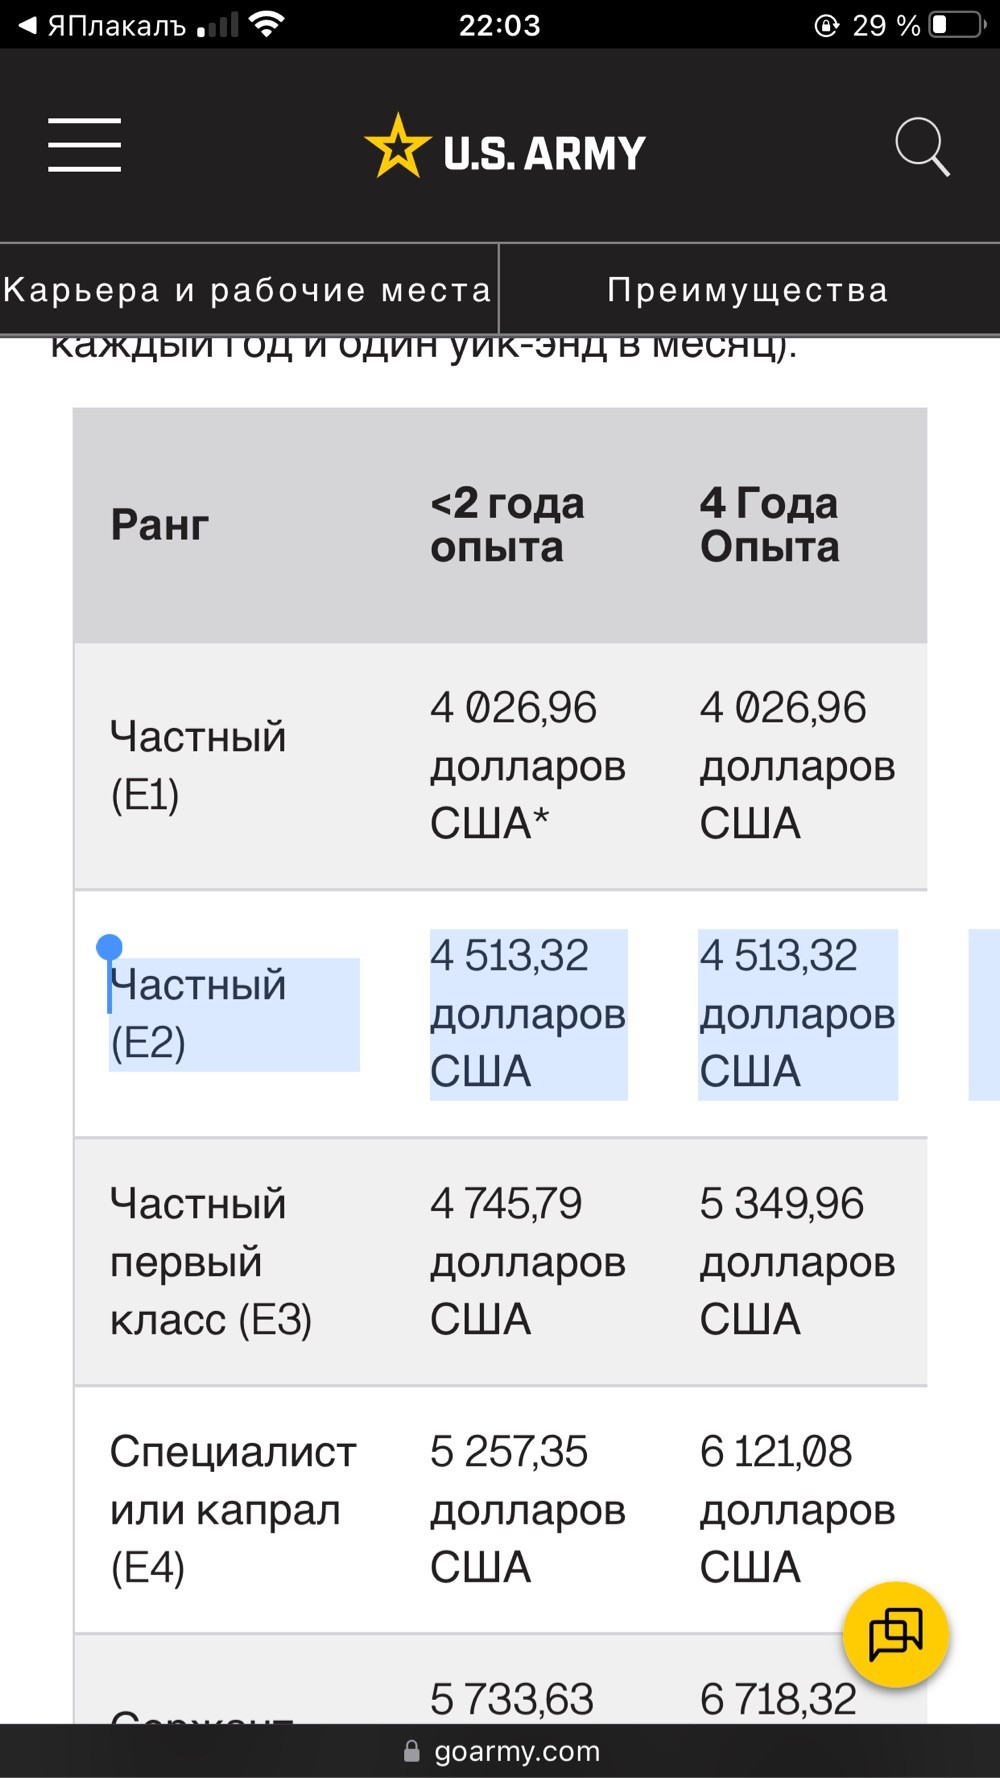1000x1778 pixels.
Task: Tap the Частный первый класс (E3) cell
Action: tap(211, 1262)
